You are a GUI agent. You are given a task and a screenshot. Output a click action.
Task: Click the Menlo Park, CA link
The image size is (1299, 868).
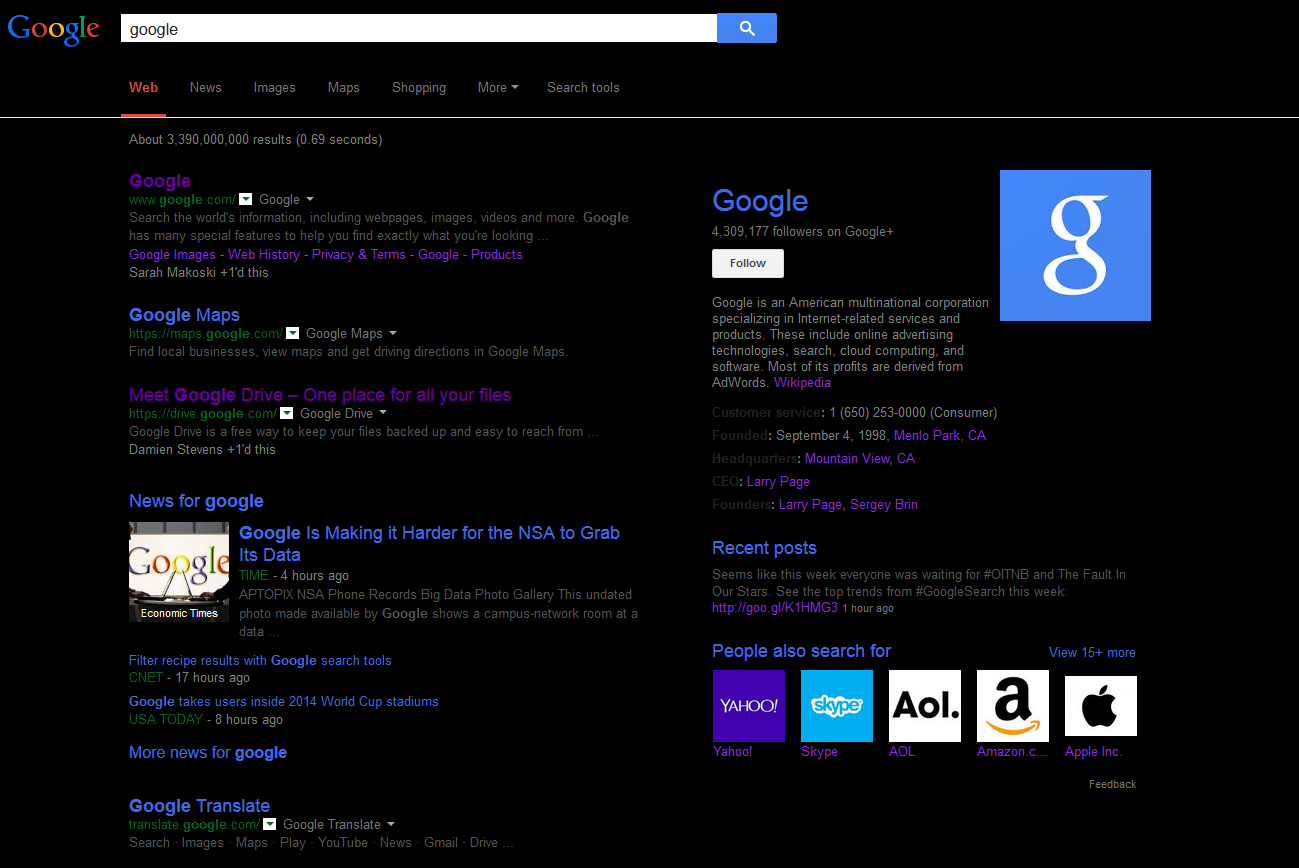coord(940,435)
